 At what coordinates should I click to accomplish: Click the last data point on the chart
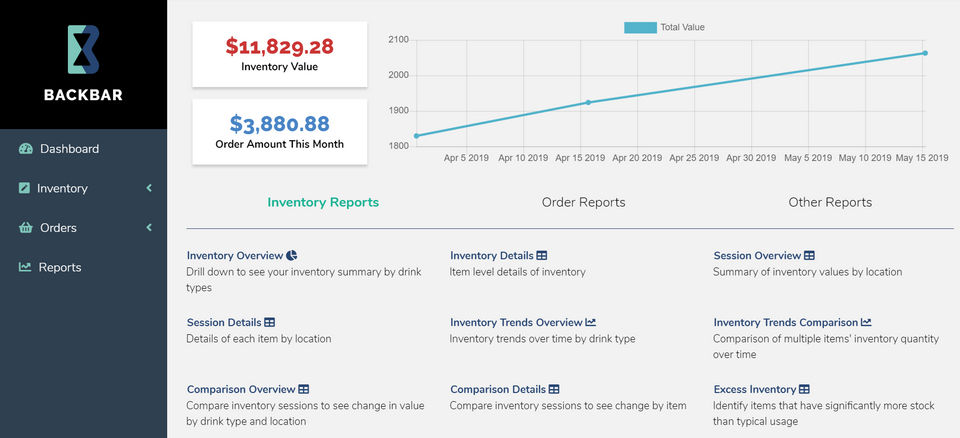925,53
